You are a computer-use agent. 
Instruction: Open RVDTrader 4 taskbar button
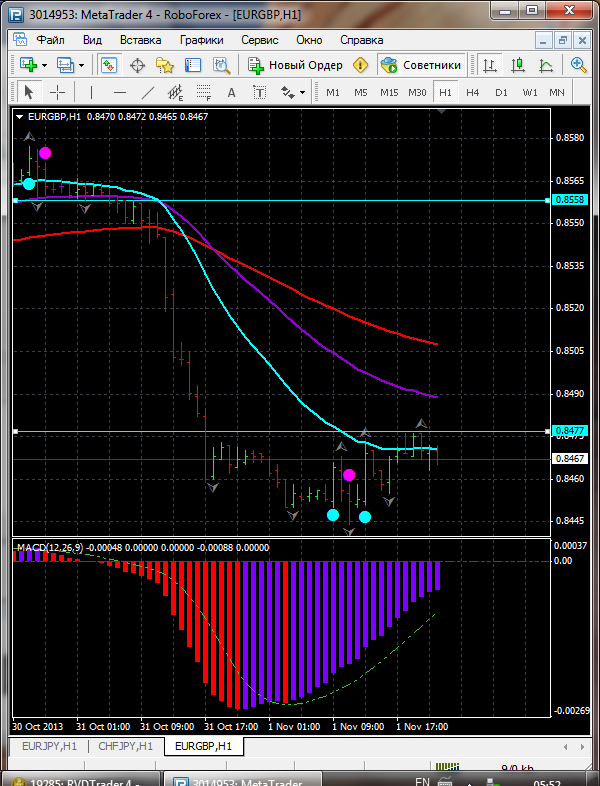(80, 781)
